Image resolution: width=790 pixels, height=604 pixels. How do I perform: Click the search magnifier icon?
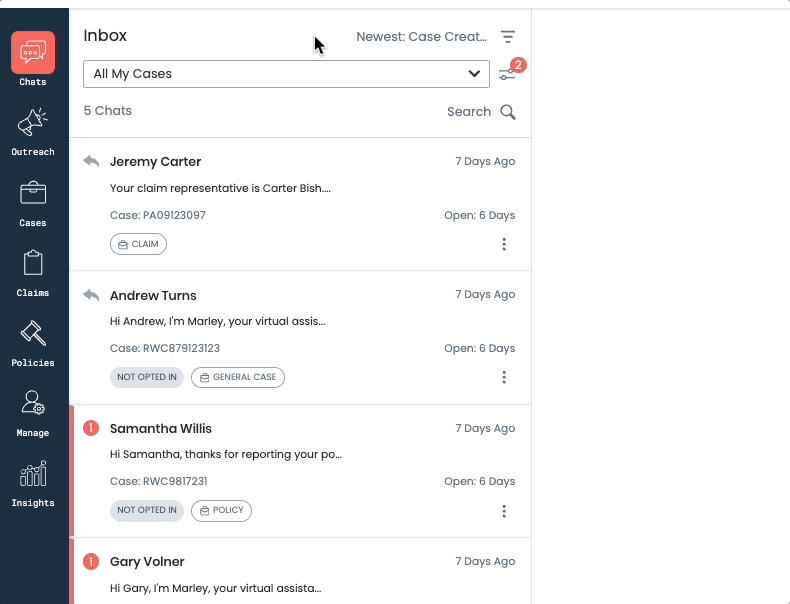508,112
